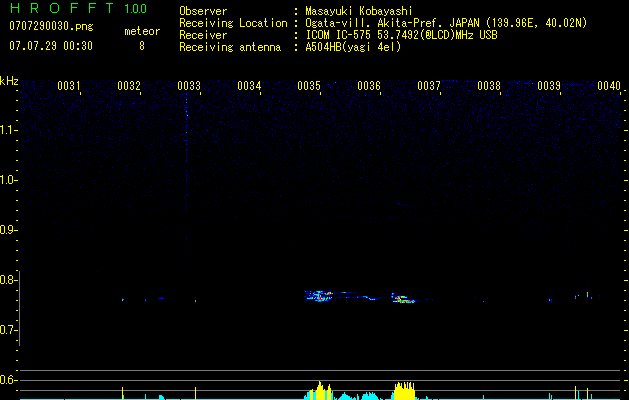Click the large meteor echo near 0035

[x=319, y=296]
